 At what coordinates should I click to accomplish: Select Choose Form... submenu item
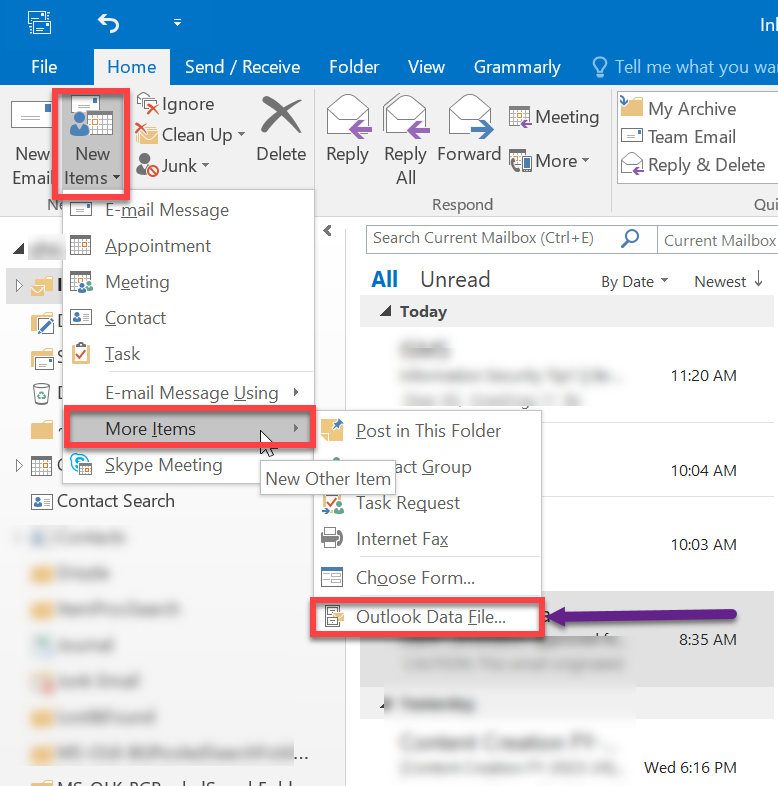click(428, 577)
